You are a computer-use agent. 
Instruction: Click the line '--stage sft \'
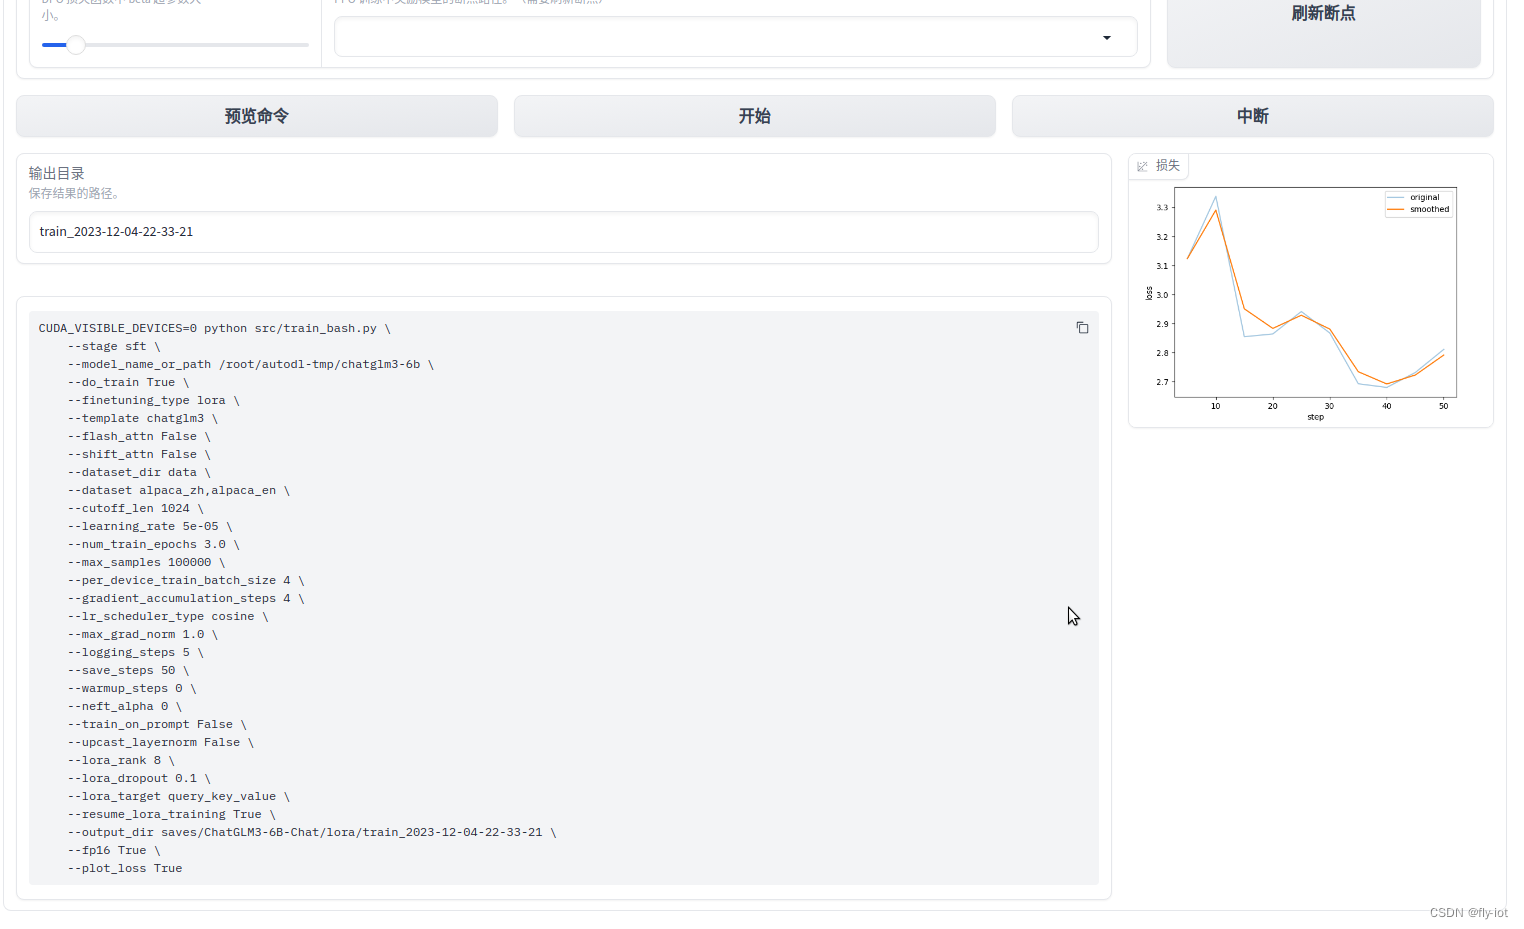(114, 346)
